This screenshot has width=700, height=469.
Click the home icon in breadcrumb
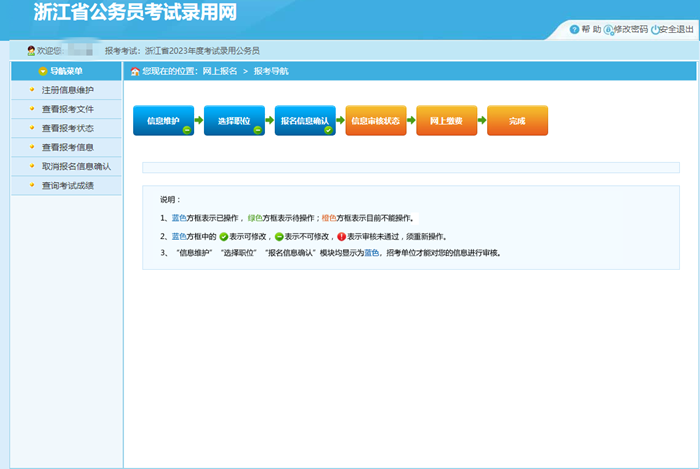[x=135, y=72]
